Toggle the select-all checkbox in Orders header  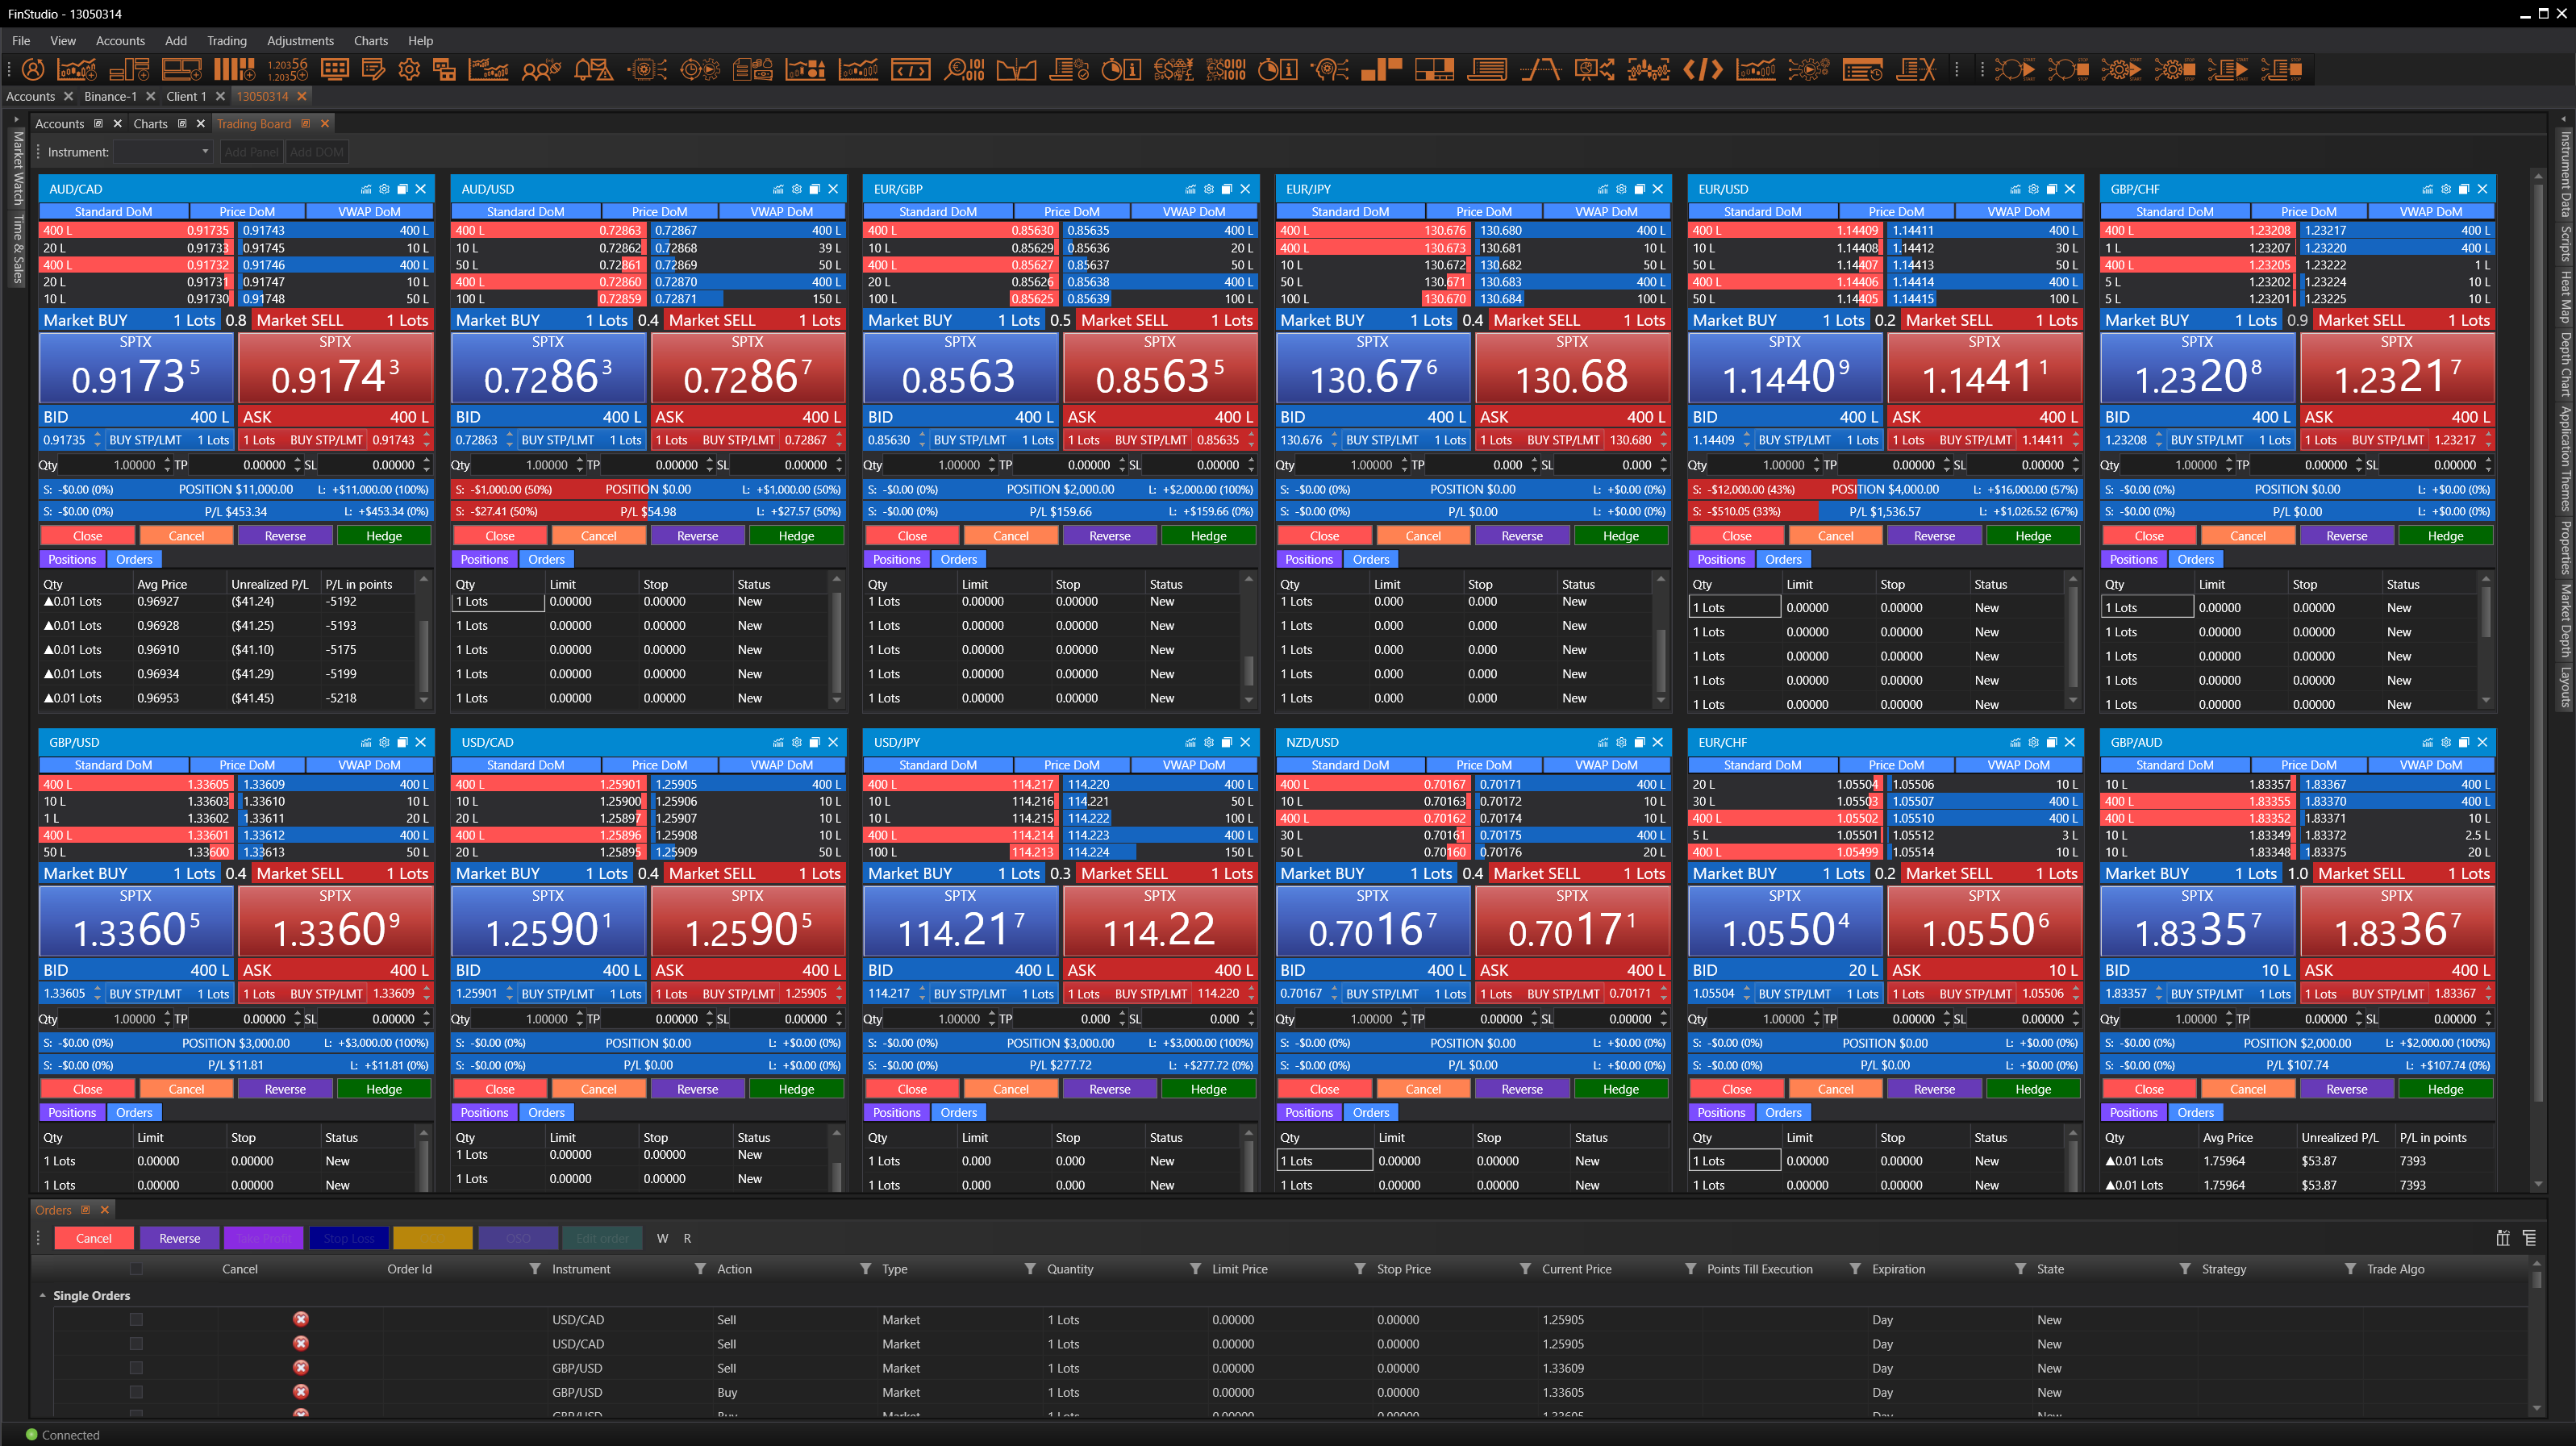(x=136, y=1269)
